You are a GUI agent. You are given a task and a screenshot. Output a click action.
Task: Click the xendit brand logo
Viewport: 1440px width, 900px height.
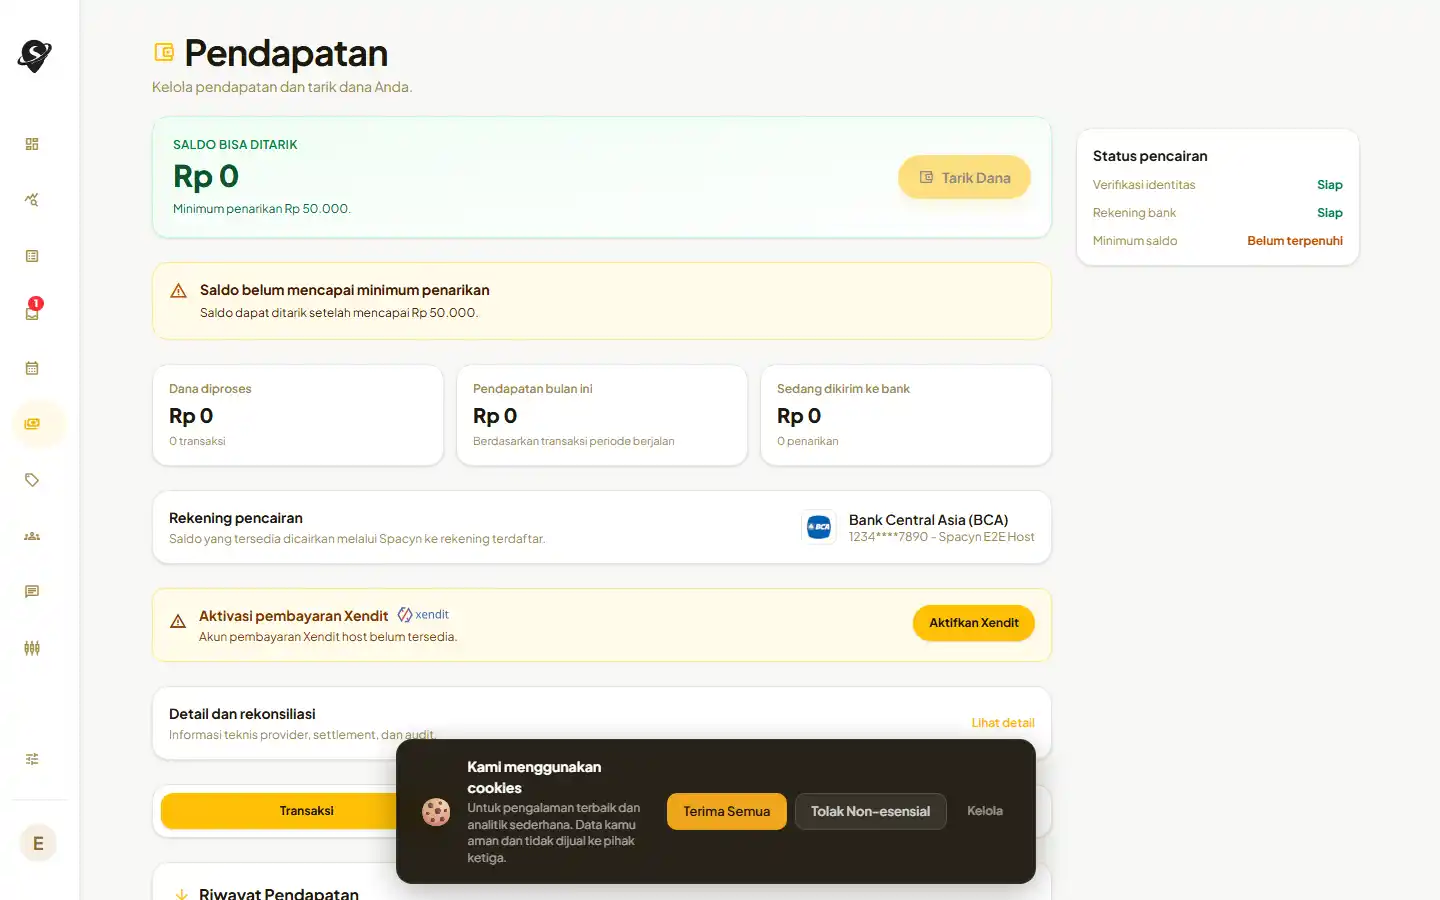click(x=423, y=615)
